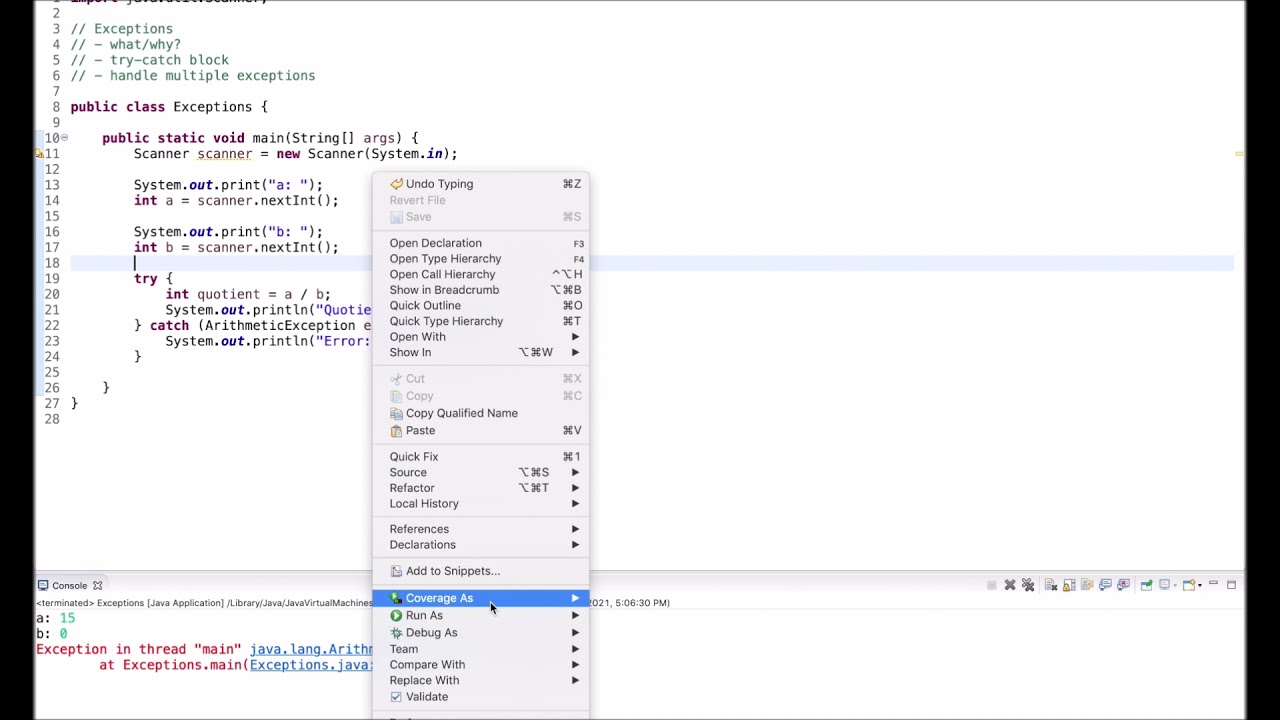Toggle Word Wrap in the Console toolbar
The width and height of the screenshot is (1280, 720).
pos(1087,585)
